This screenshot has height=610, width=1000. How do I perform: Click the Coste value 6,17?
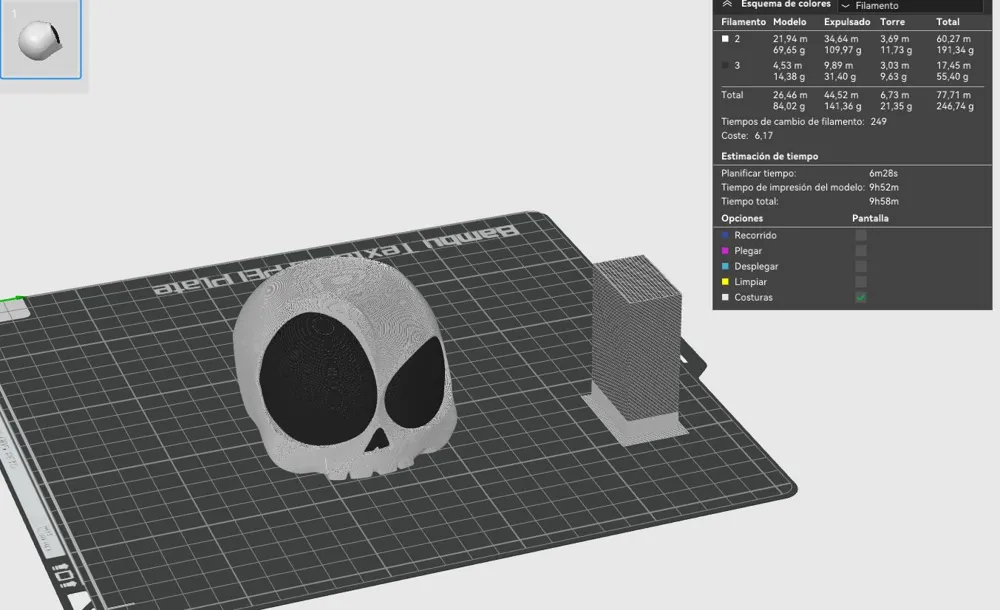tap(763, 135)
